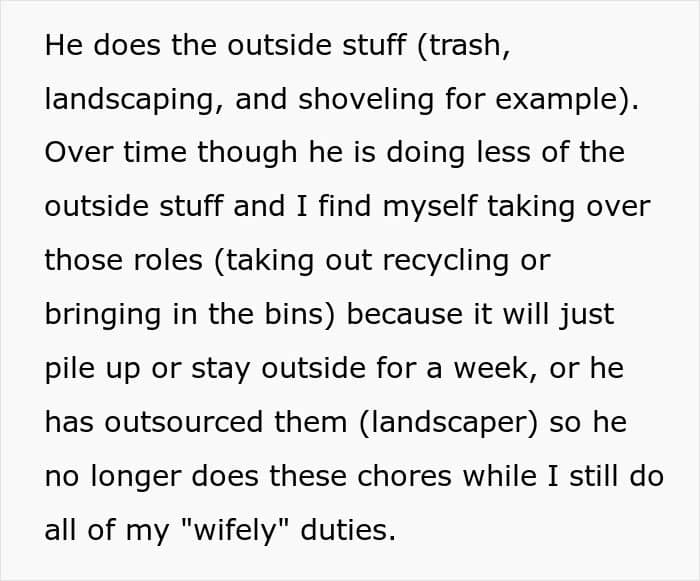
Task: Click the word "though"
Action: [x=247, y=153]
